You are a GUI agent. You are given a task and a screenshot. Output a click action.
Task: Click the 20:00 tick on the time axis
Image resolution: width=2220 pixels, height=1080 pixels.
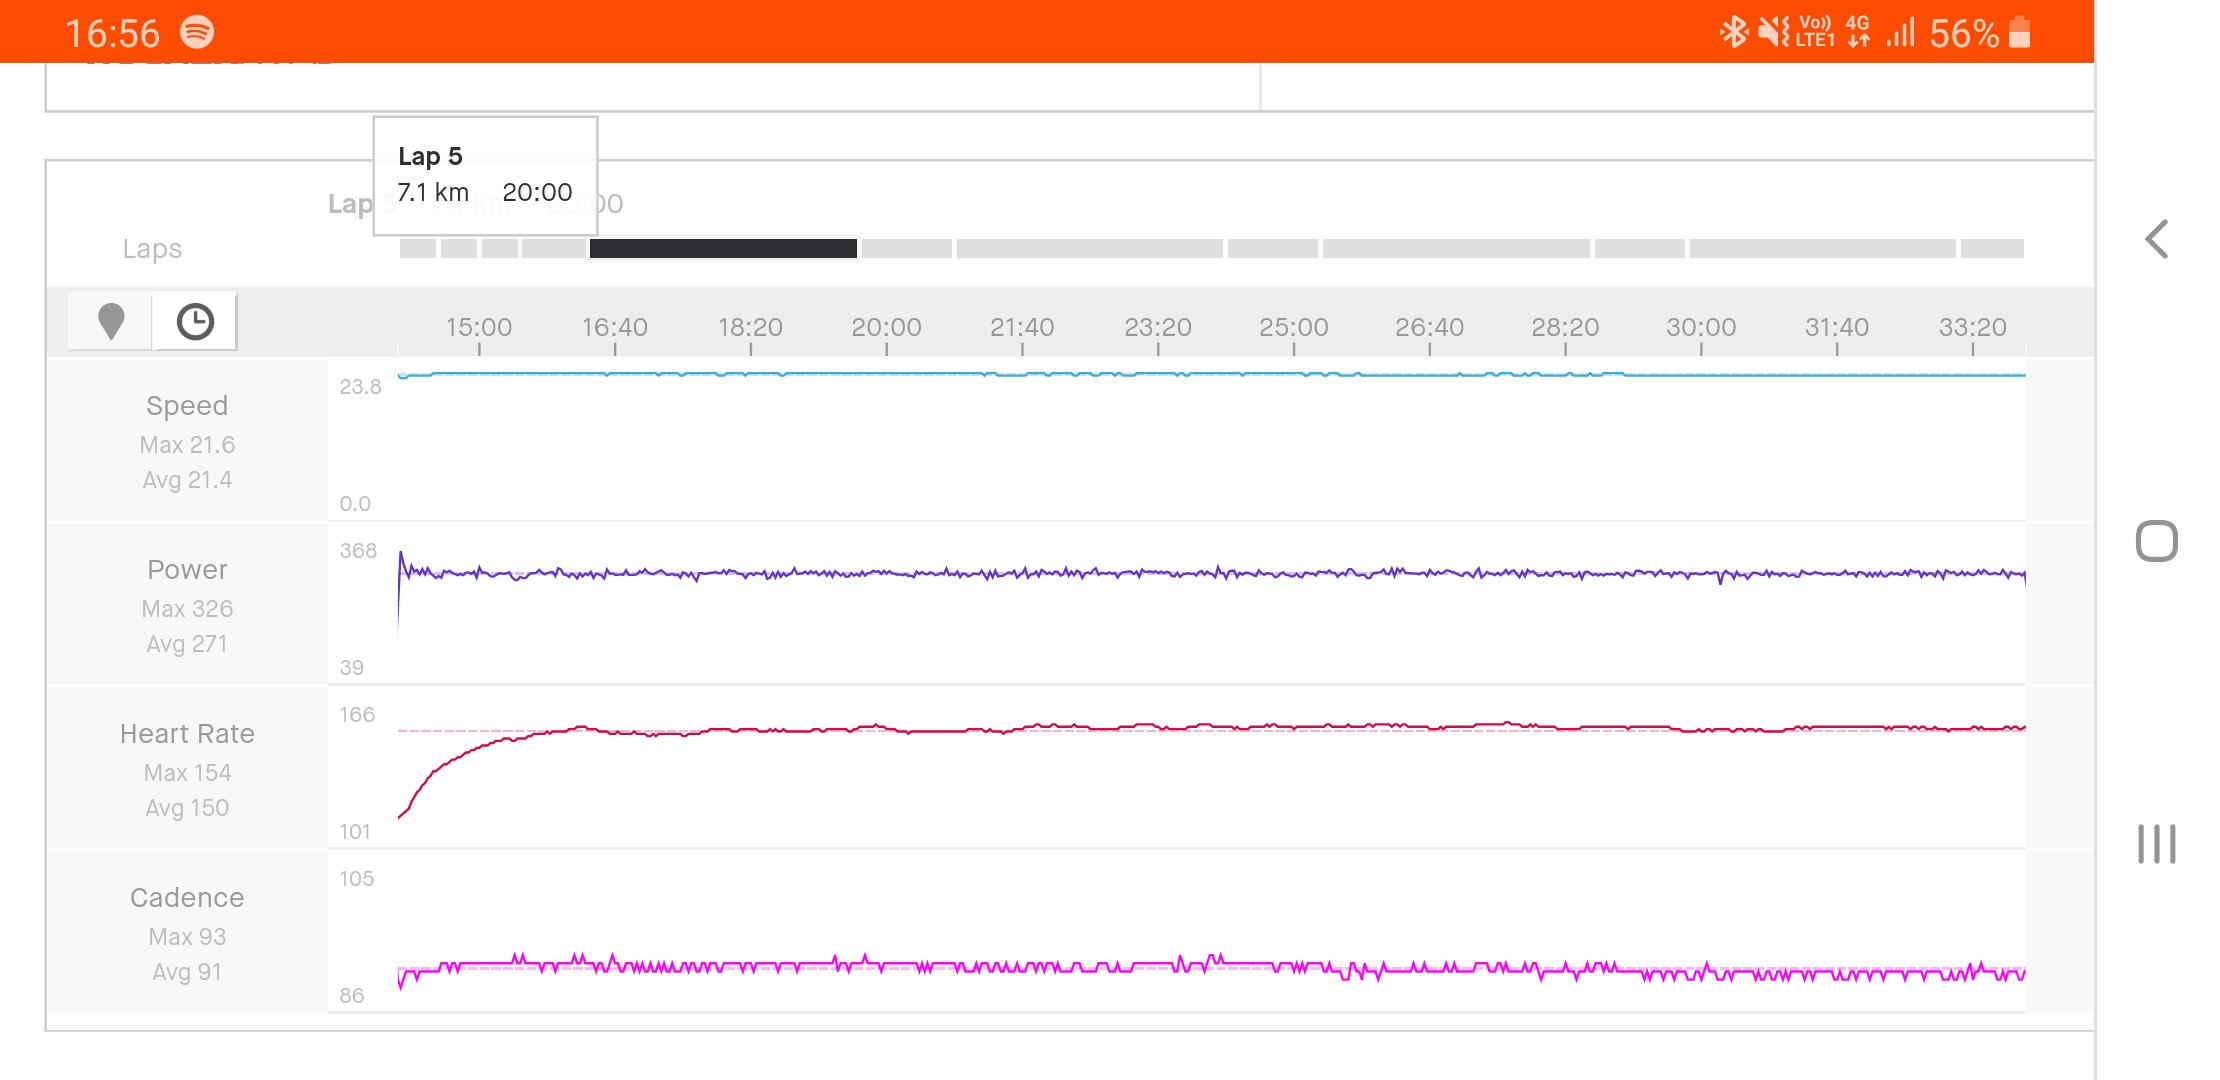click(886, 327)
